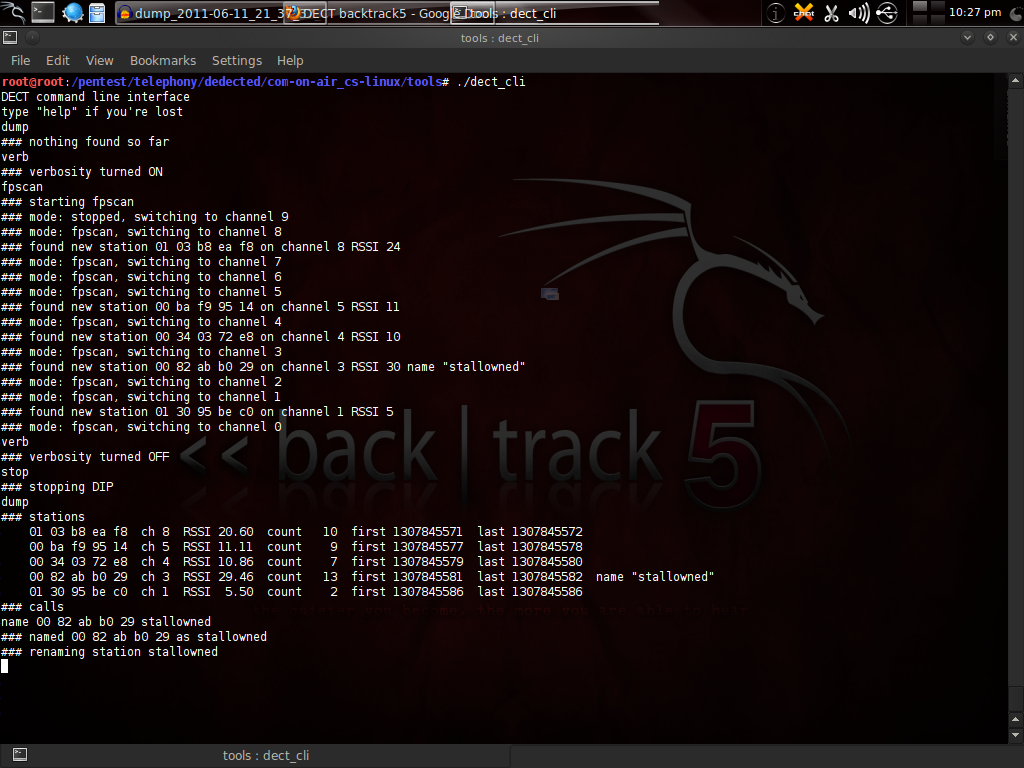Launch the terminal from the top panel
The image size is (1024, 768).
coord(43,12)
